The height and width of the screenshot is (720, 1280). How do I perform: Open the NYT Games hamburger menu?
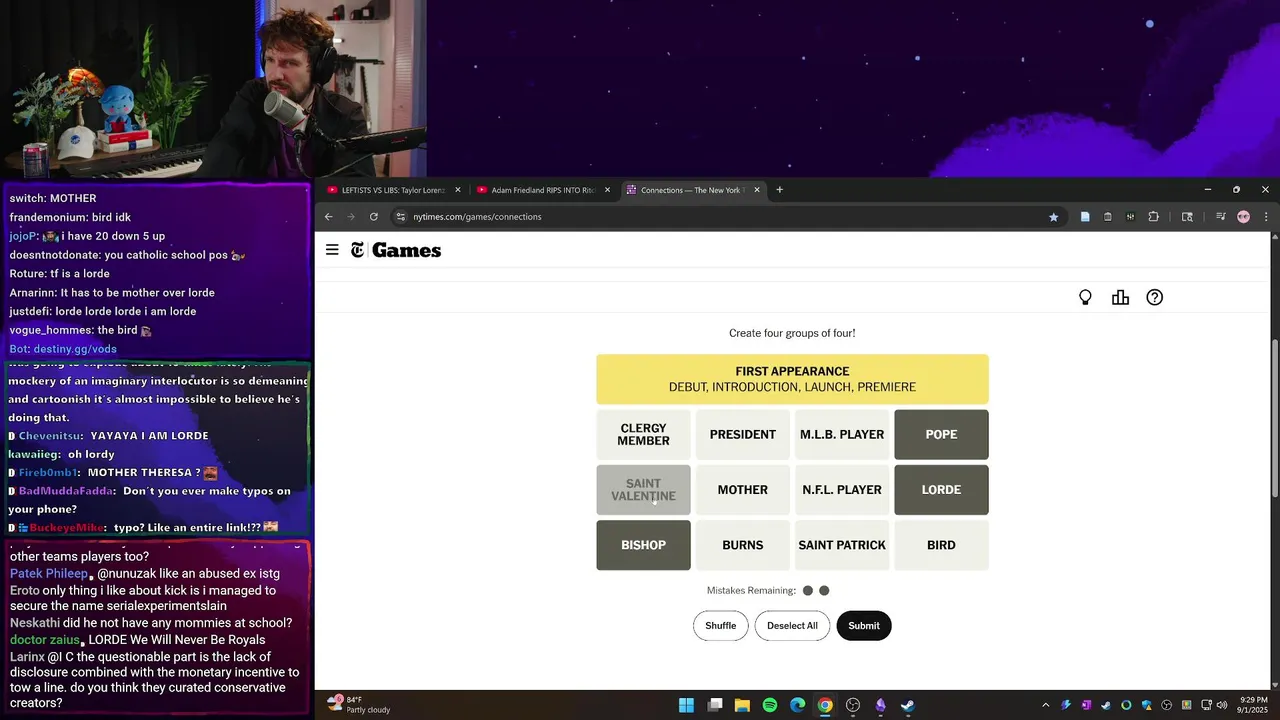332,250
